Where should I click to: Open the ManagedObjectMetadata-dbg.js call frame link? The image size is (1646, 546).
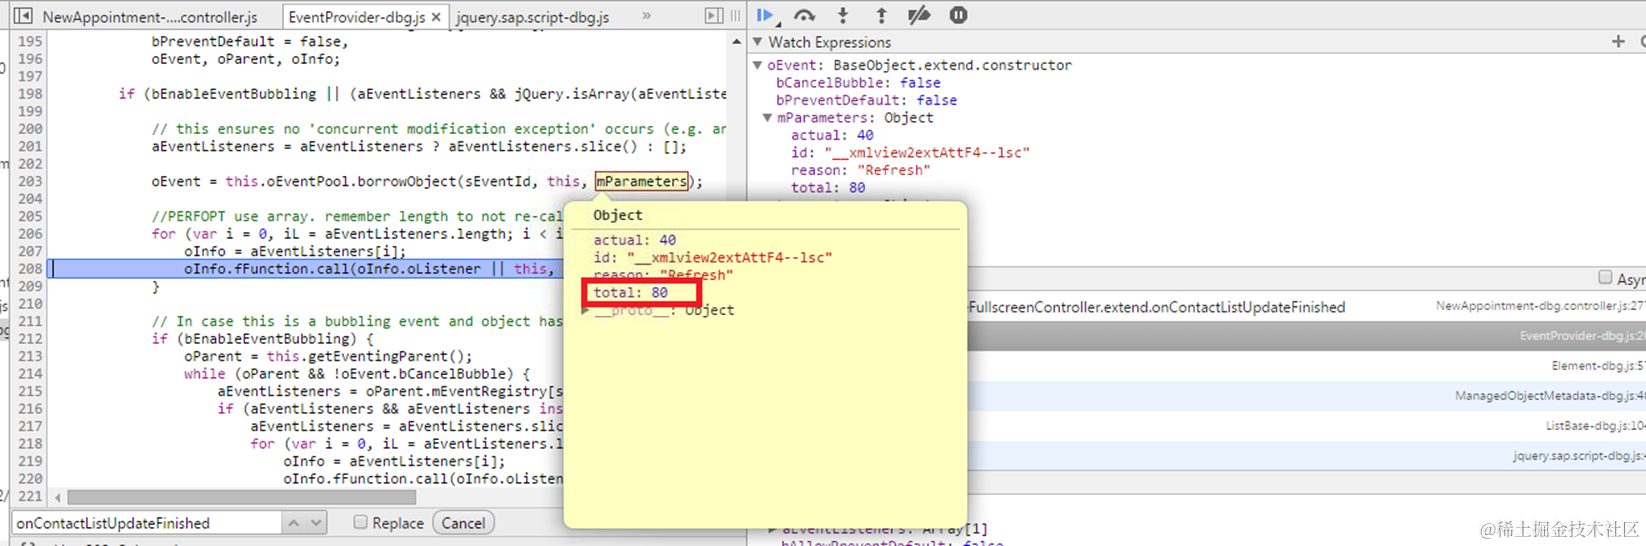point(1549,396)
